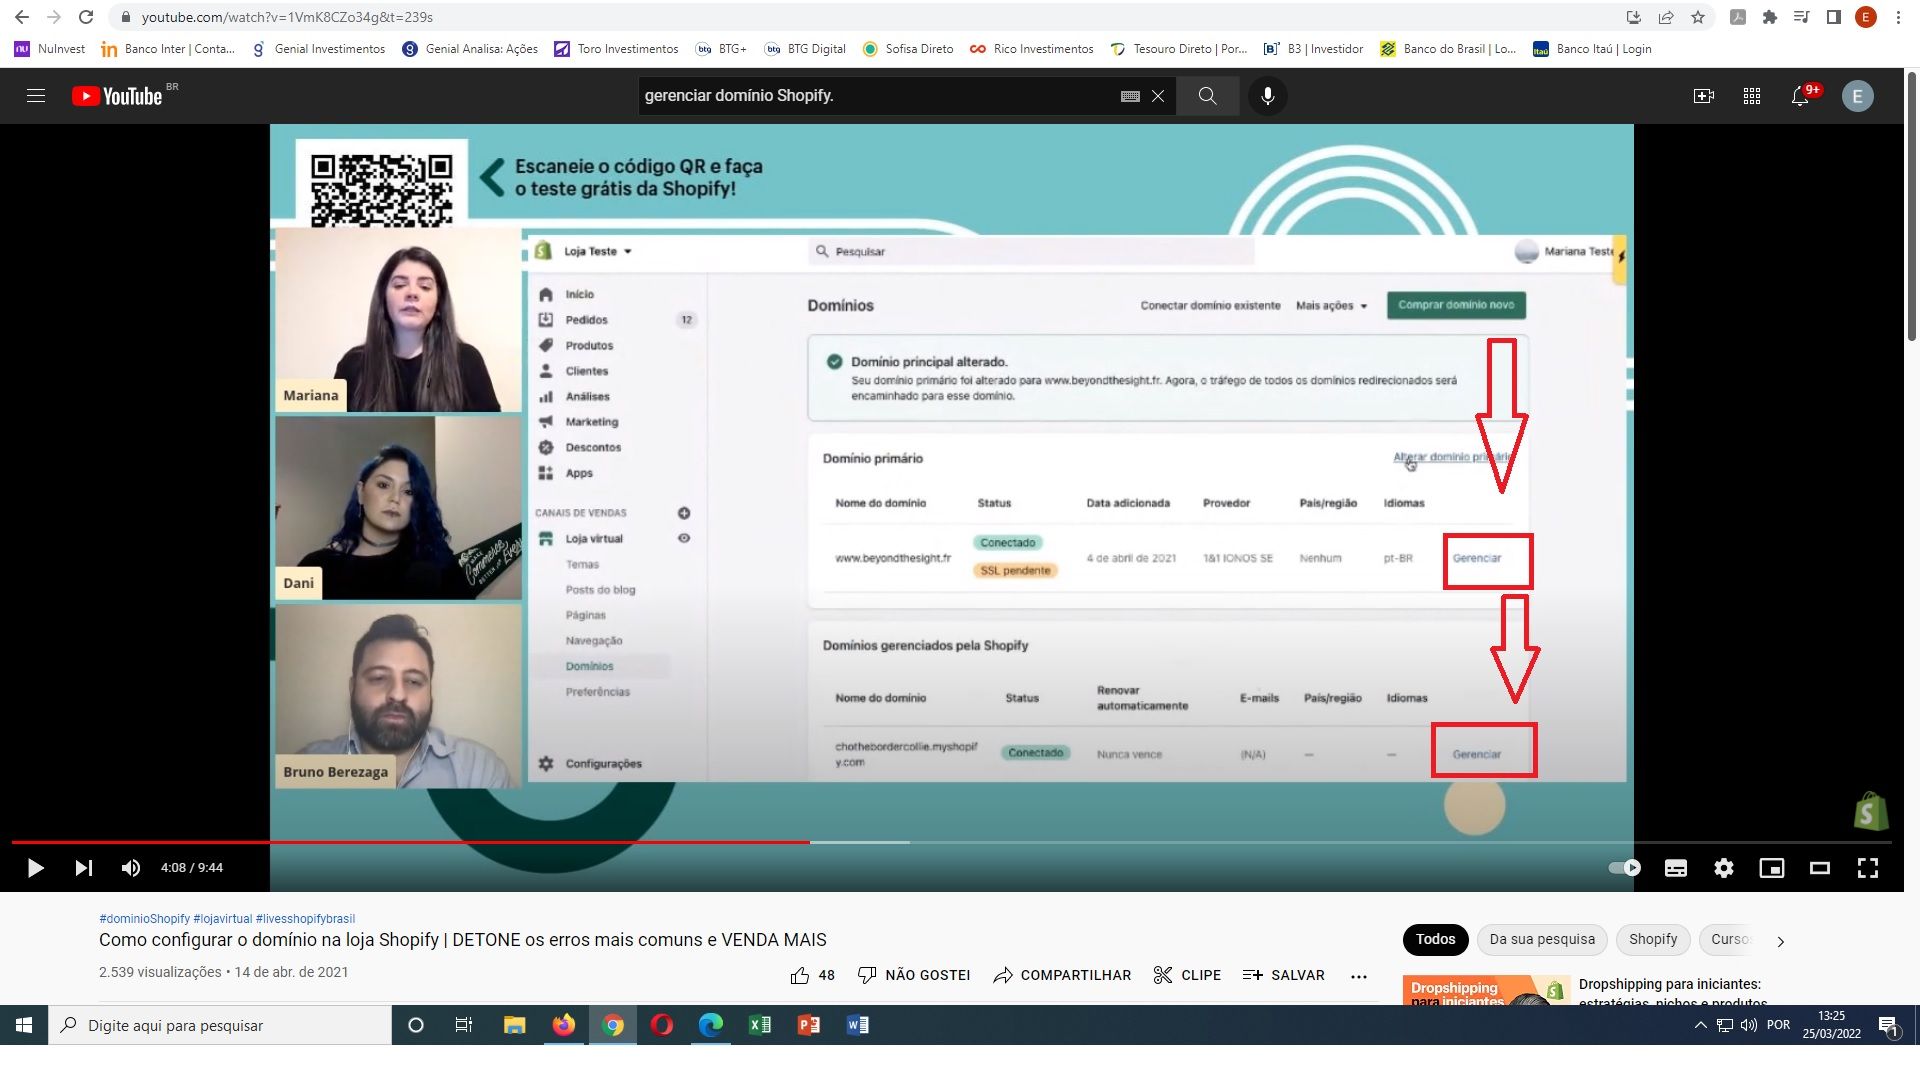Screen dimensions: 1920x1080
Task: Open YouTube notifications bell
Action: [x=1800, y=96]
